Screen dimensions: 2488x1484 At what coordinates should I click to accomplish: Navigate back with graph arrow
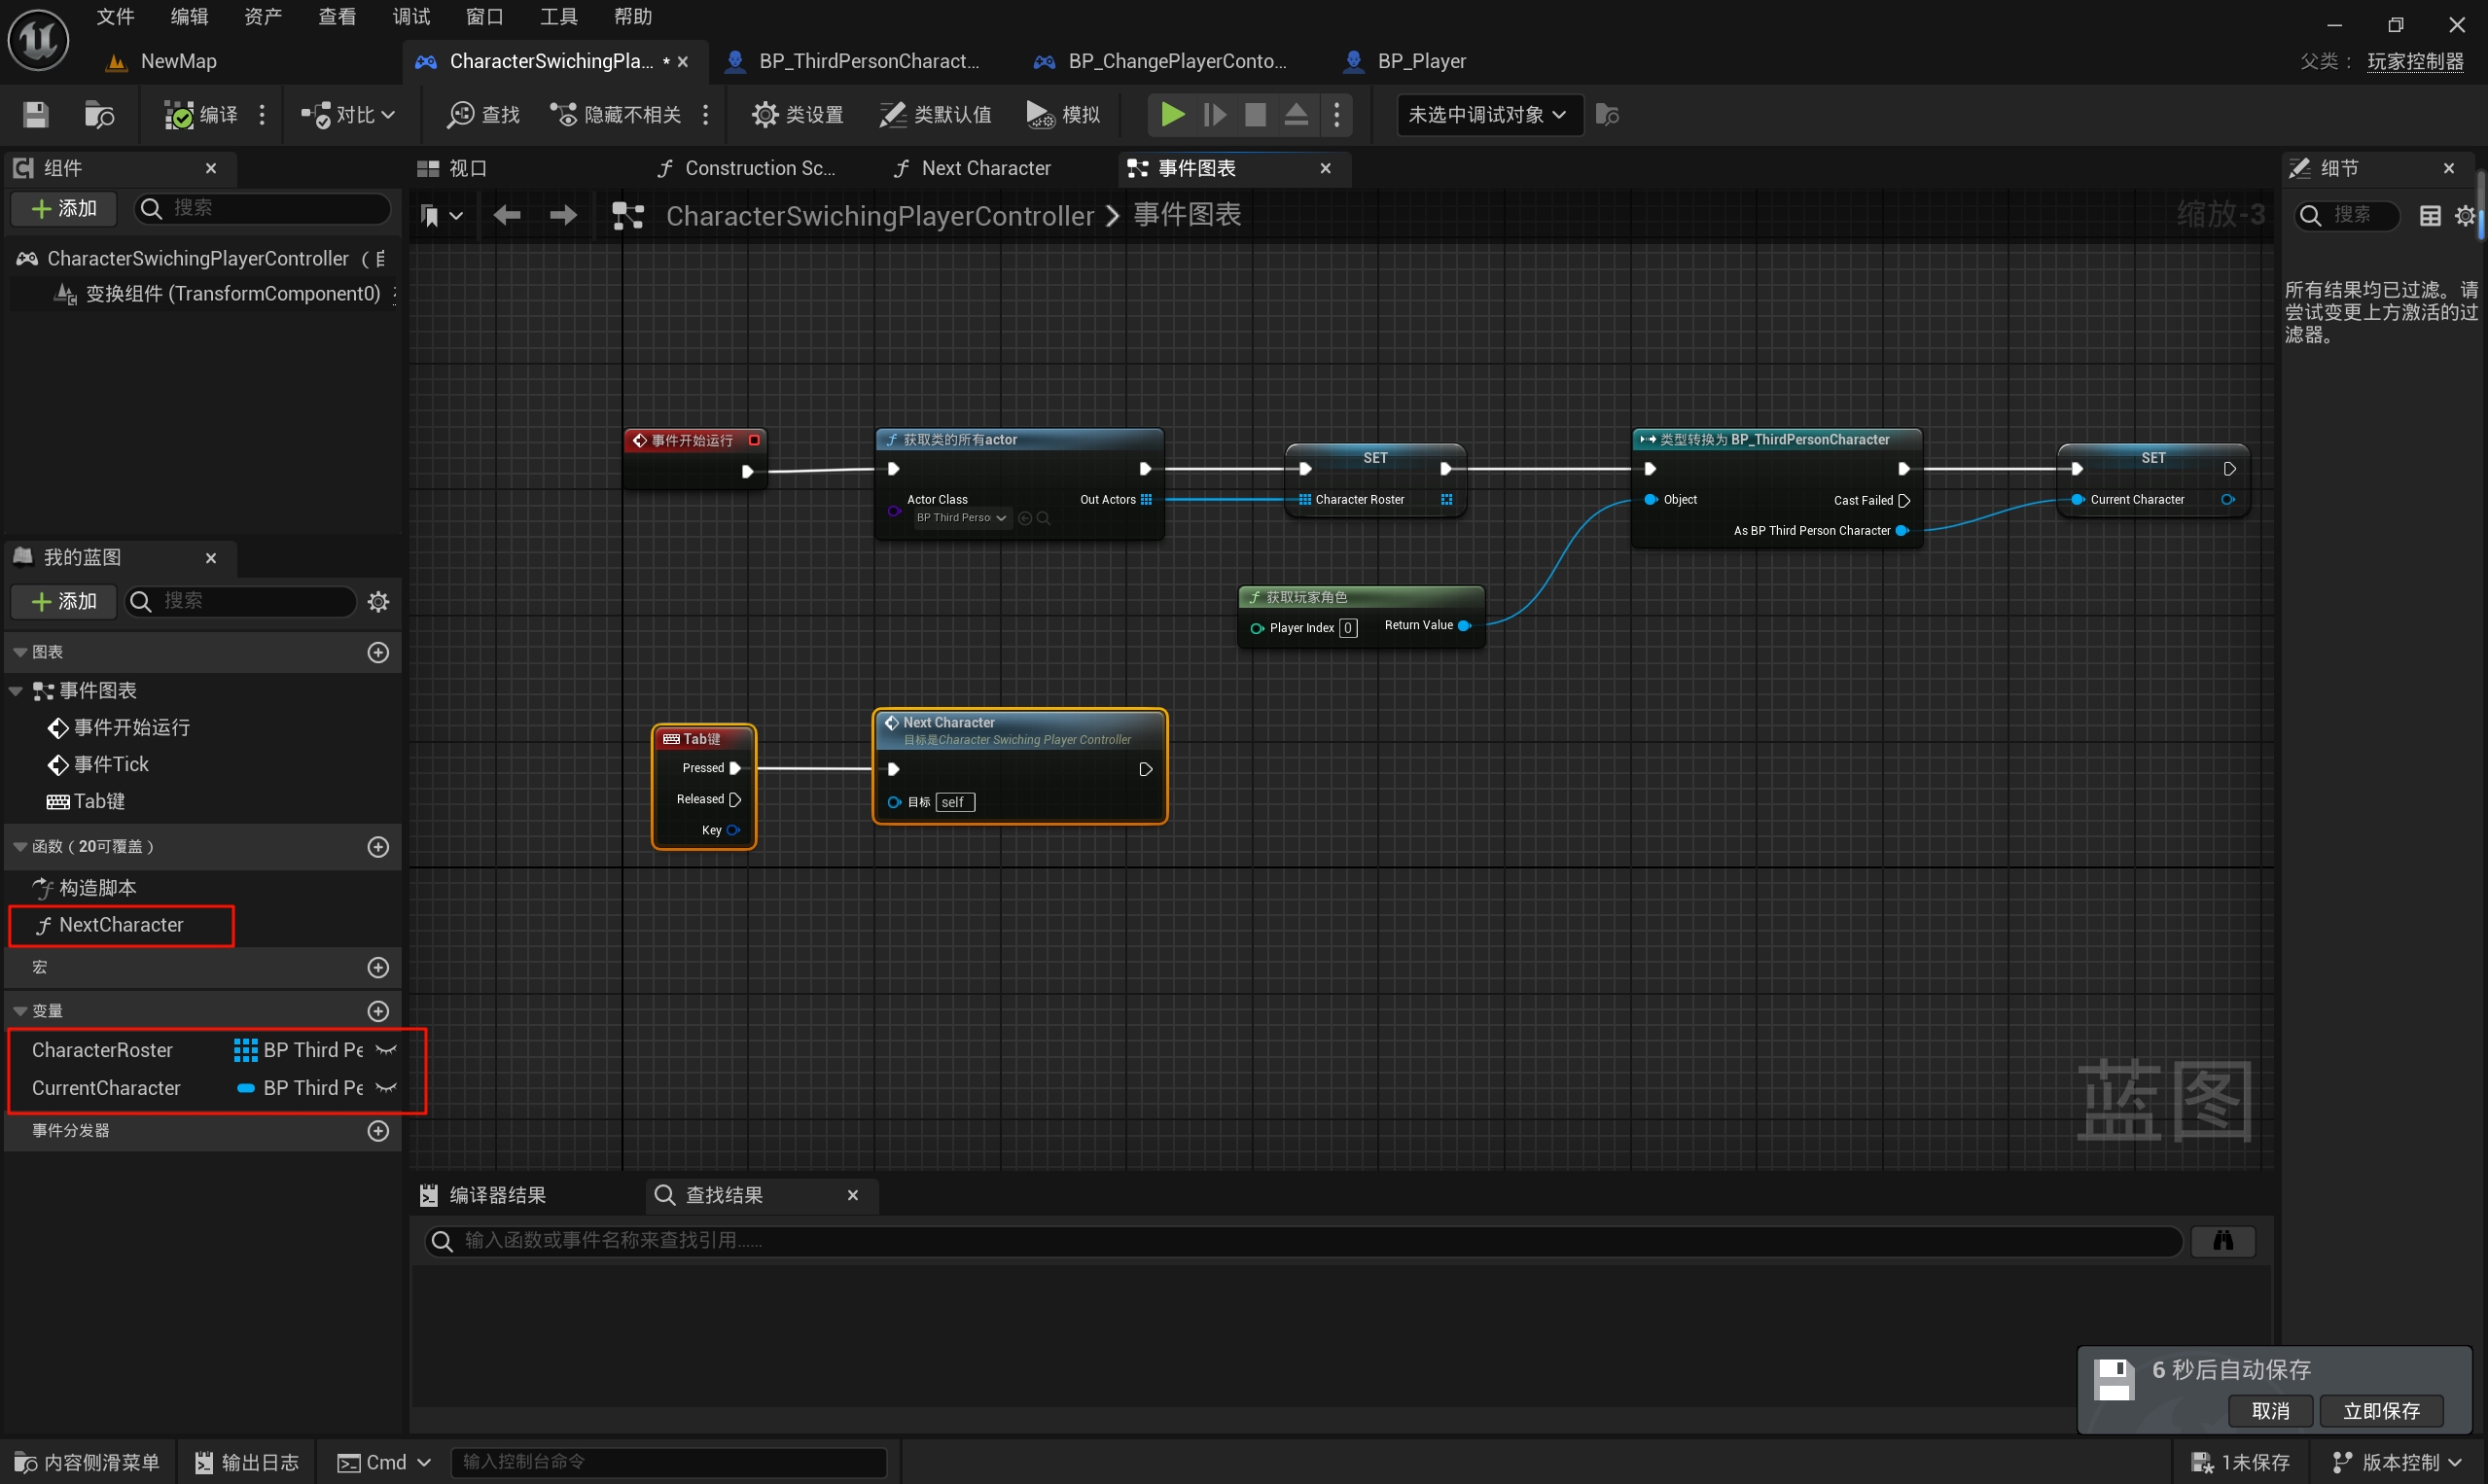pyautogui.click(x=507, y=215)
